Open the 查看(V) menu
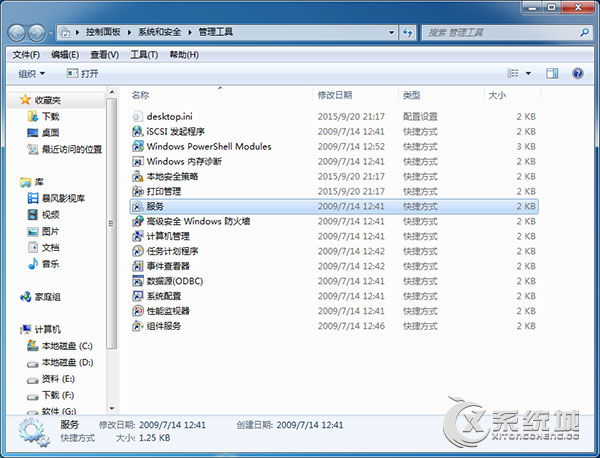Screen dimensions: 600x458 click(x=104, y=55)
